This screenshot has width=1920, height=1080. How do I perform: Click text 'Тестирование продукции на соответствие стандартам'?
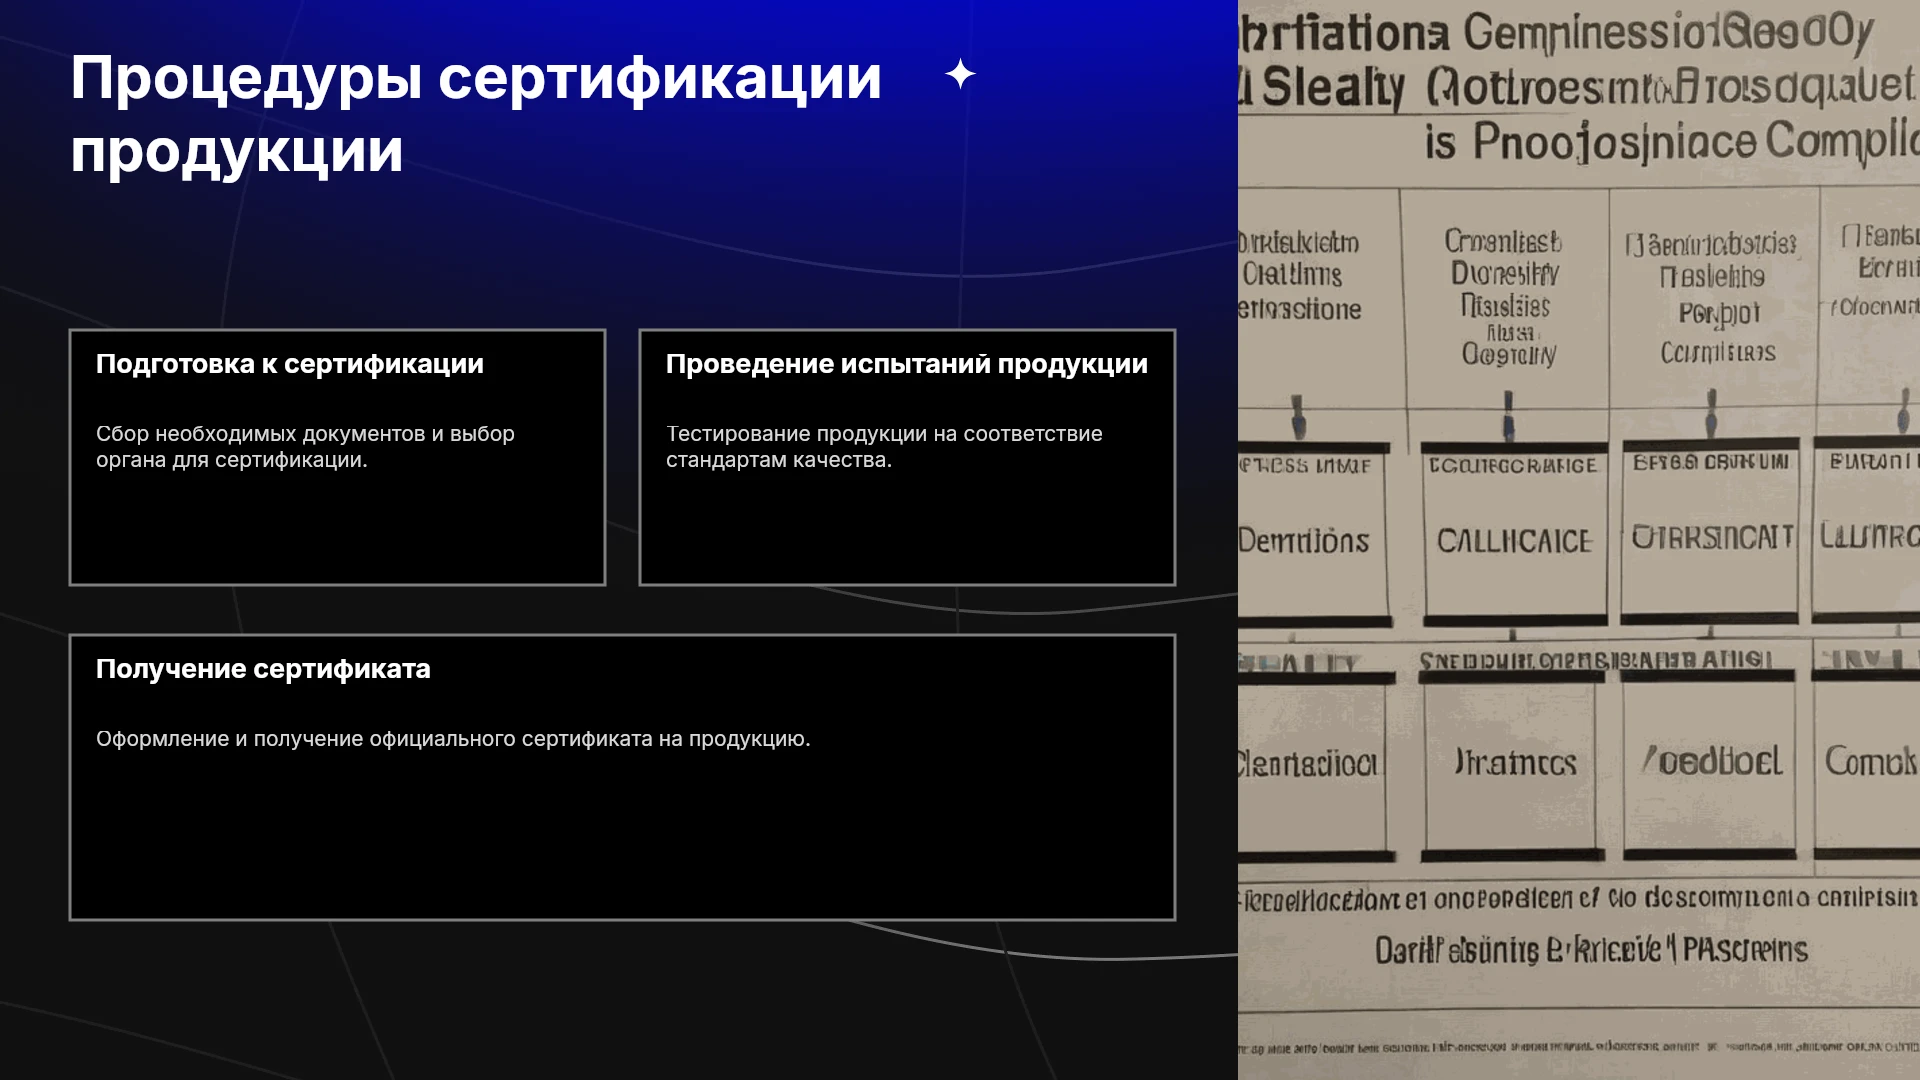[x=884, y=447]
